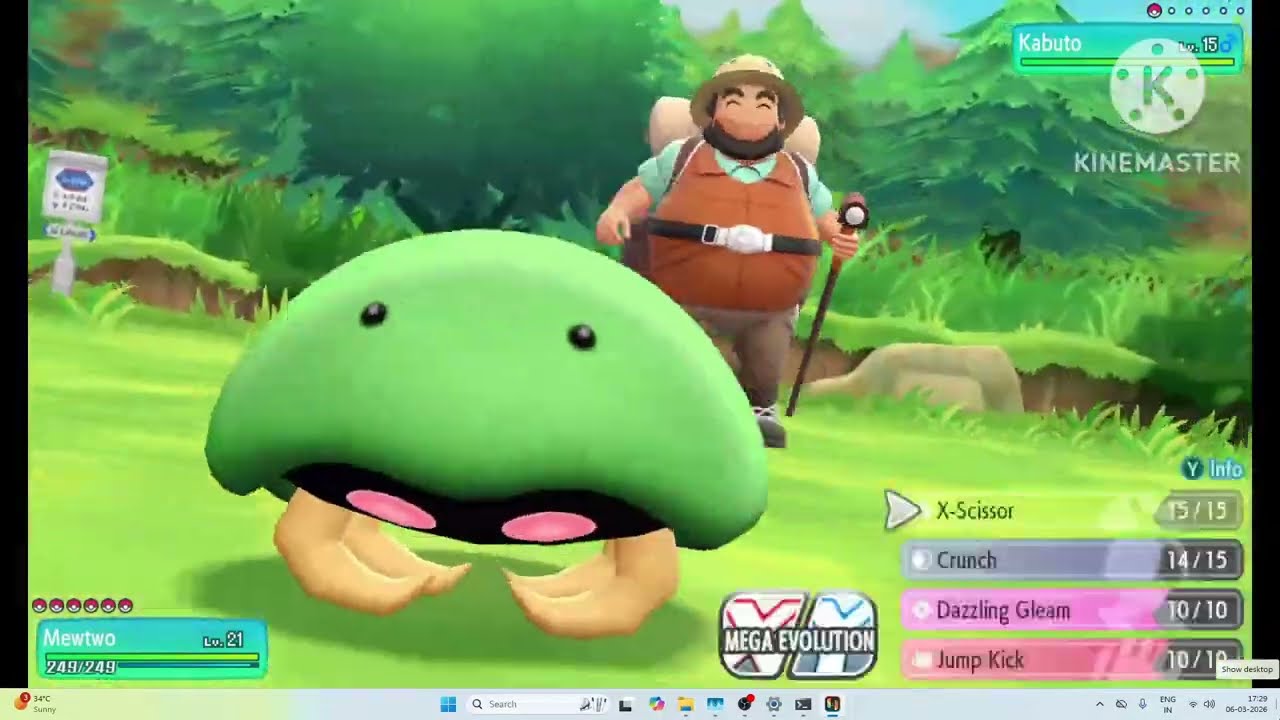Open the Settings gear taskbar app

773,704
